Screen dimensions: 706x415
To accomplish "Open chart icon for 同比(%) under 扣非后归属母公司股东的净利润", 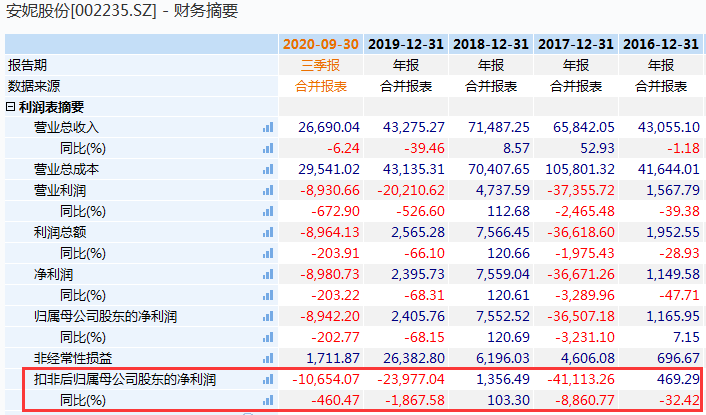I will [x=268, y=401].
